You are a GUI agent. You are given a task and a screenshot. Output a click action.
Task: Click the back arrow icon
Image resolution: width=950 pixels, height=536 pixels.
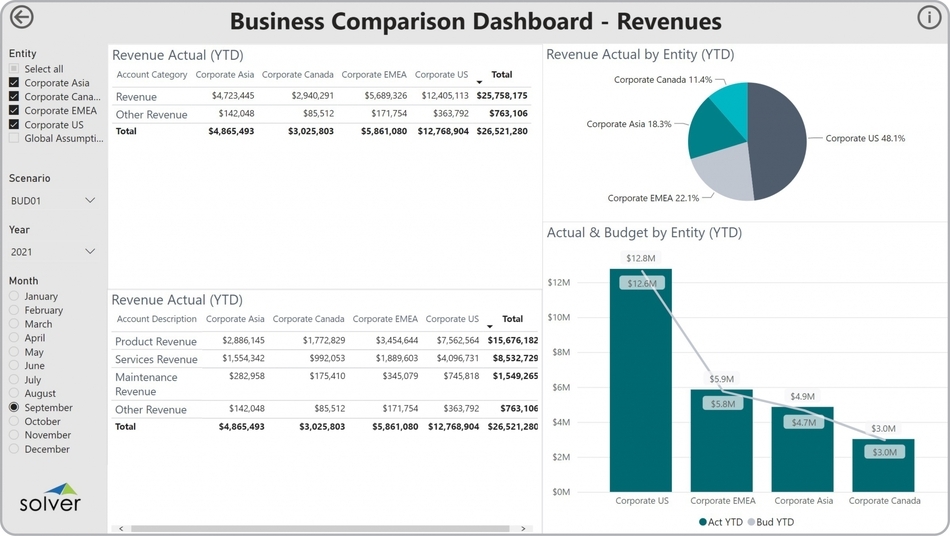point(21,17)
